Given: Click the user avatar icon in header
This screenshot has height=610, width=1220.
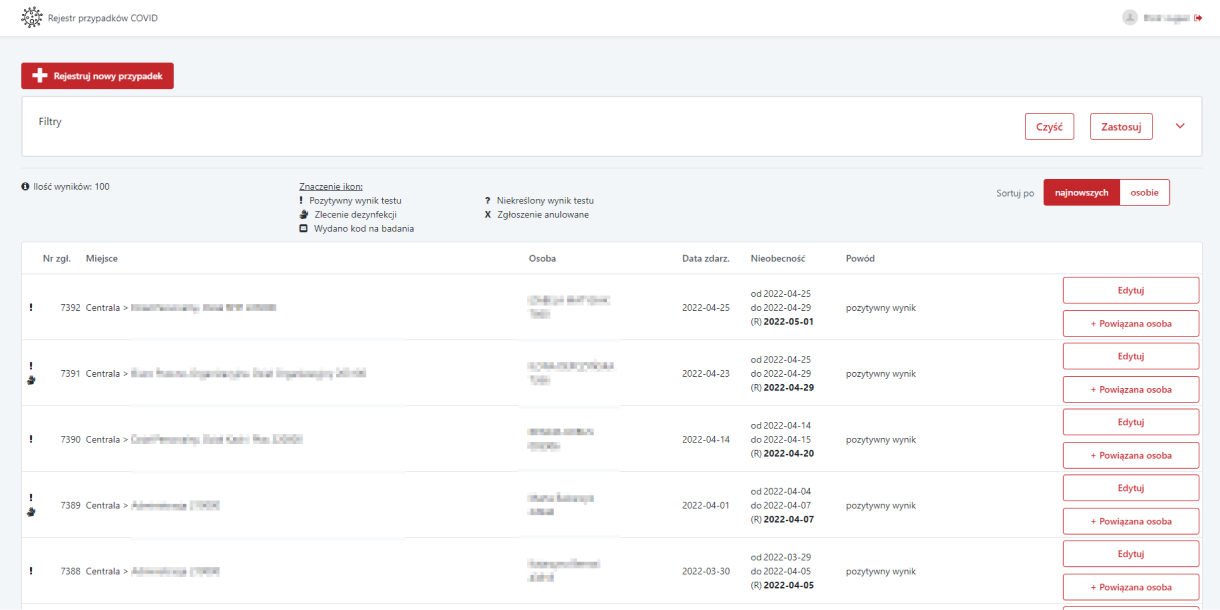Looking at the screenshot, I should coord(1130,18).
